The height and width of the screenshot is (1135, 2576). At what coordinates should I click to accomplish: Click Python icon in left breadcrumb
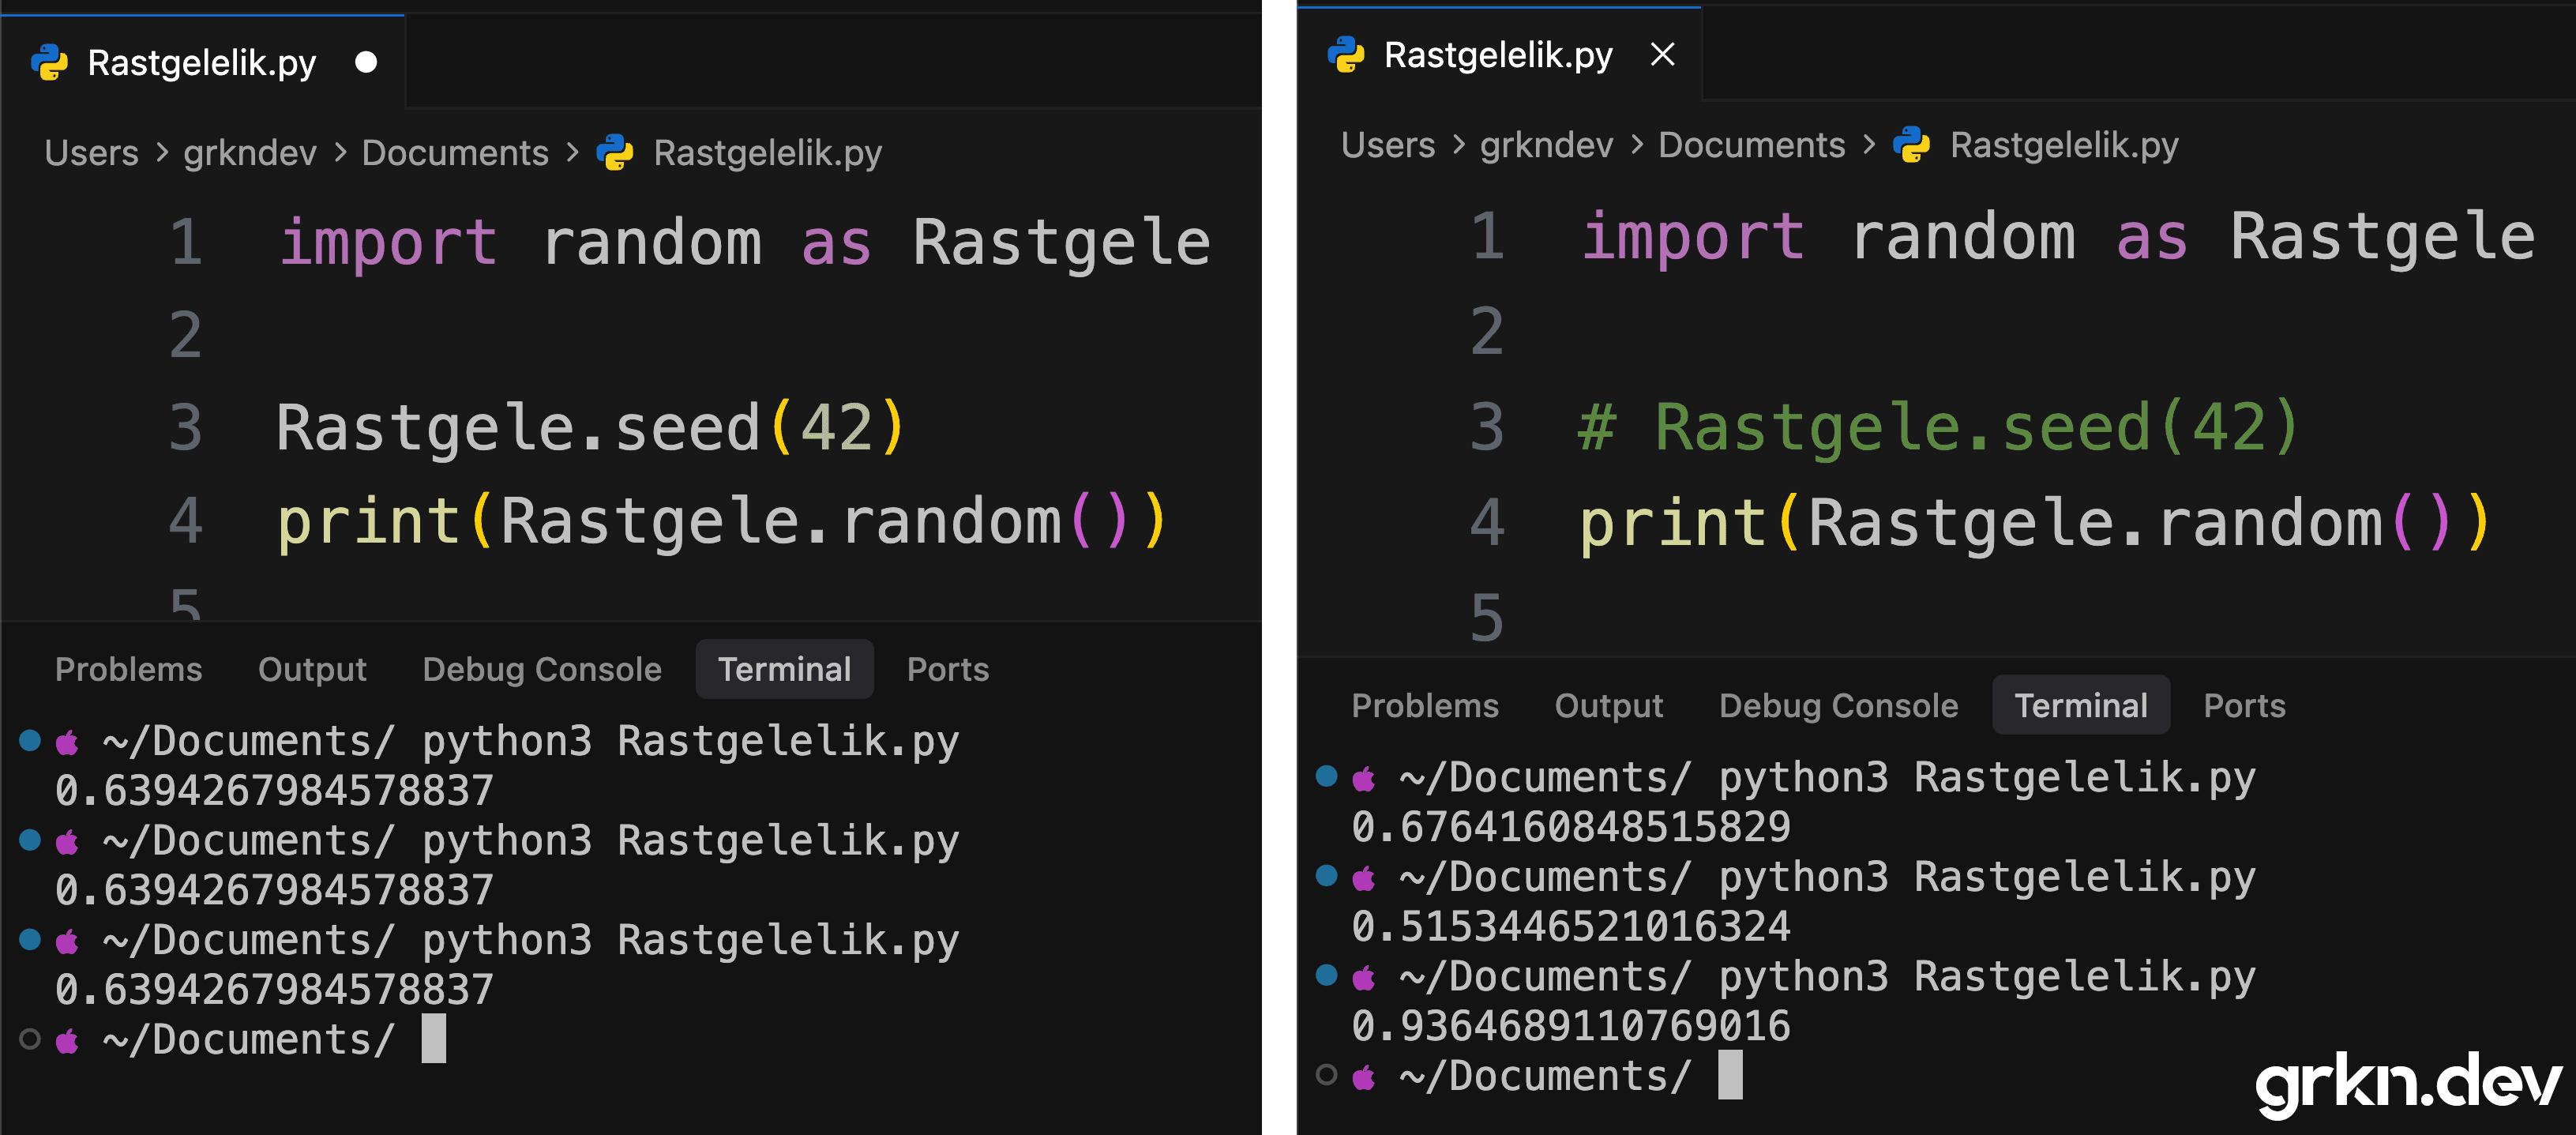(x=615, y=152)
